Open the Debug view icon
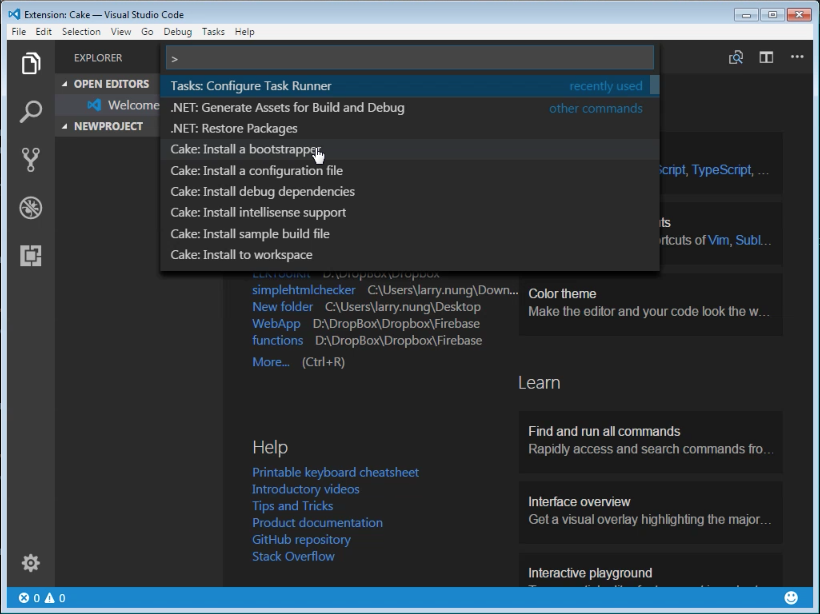Viewport: 820px width, 614px height. (31, 208)
